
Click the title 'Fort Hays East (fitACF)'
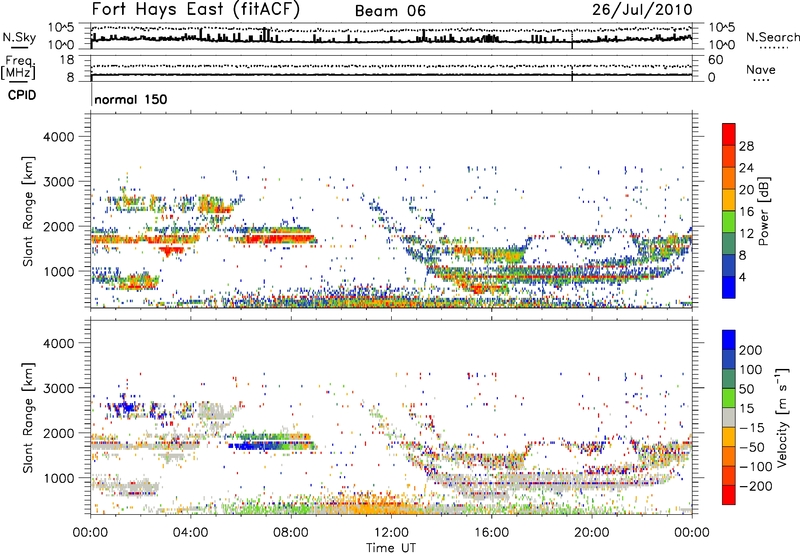pos(195,10)
